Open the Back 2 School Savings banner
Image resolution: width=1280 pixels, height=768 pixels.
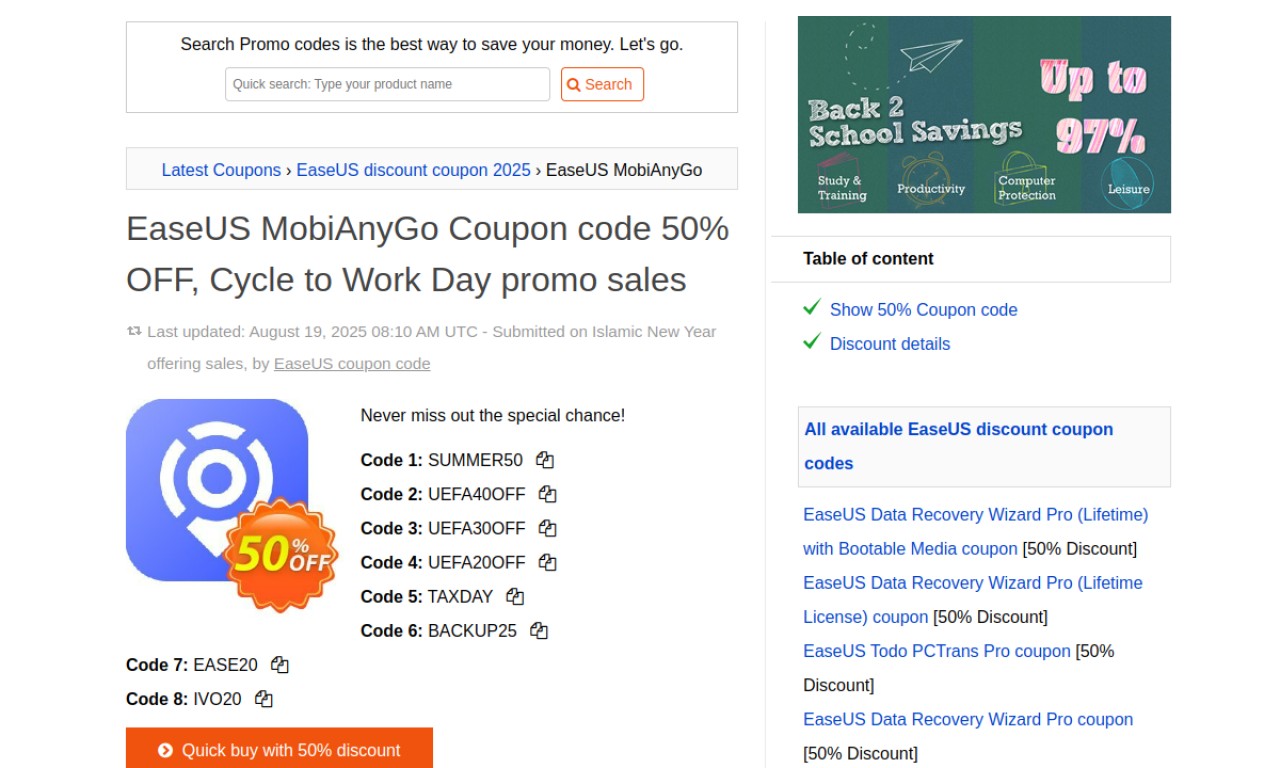click(984, 114)
